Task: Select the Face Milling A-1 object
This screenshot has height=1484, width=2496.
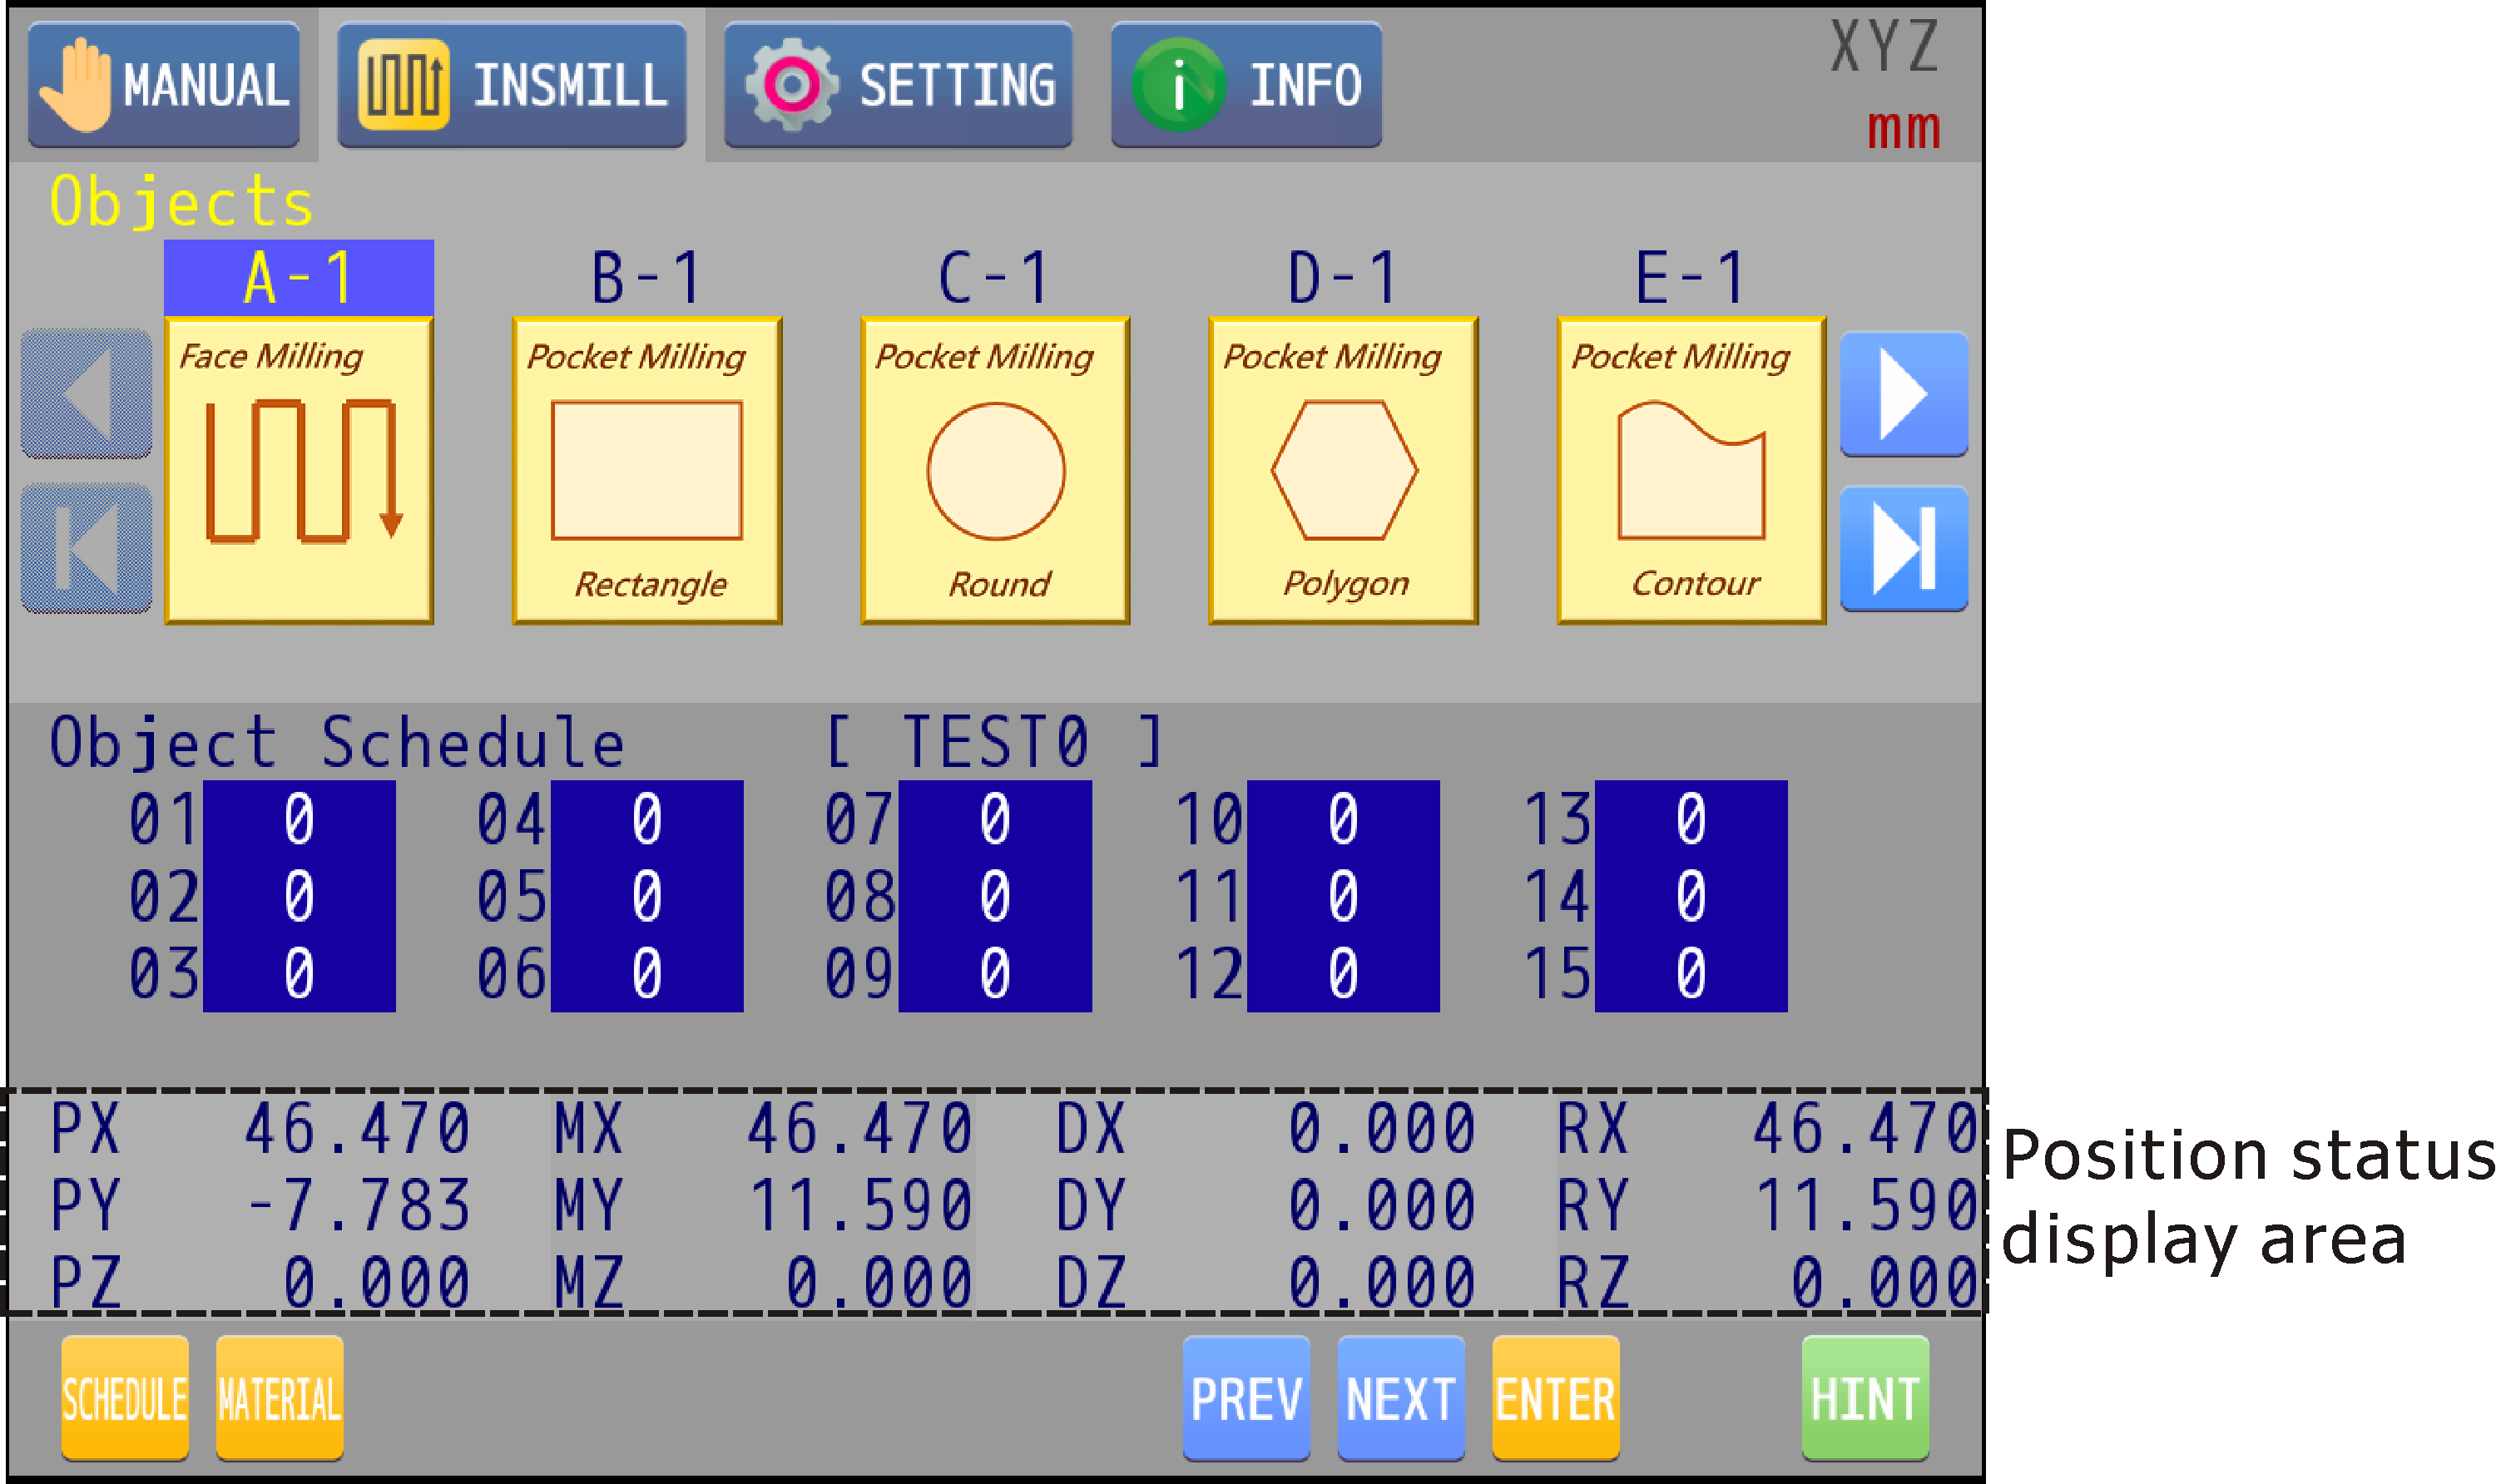Action: click(x=298, y=470)
